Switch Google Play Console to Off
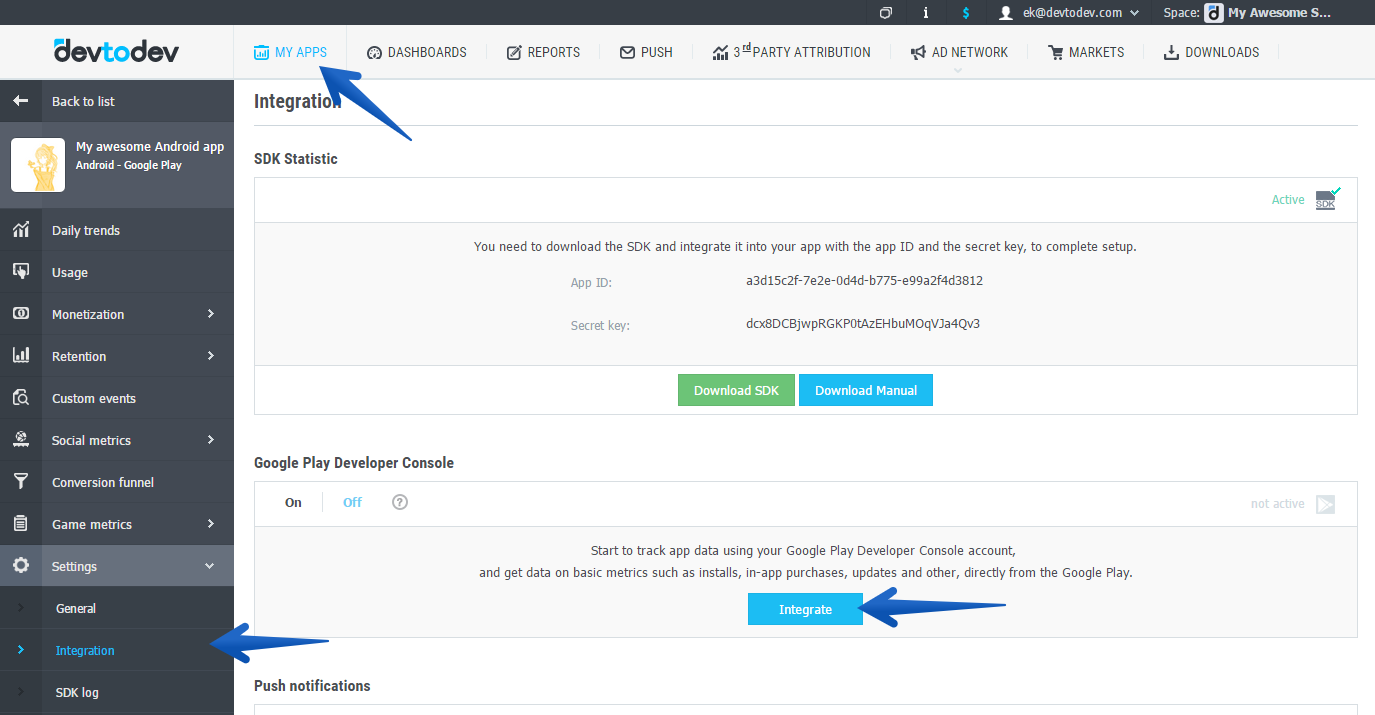1375x715 pixels. coord(352,502)
